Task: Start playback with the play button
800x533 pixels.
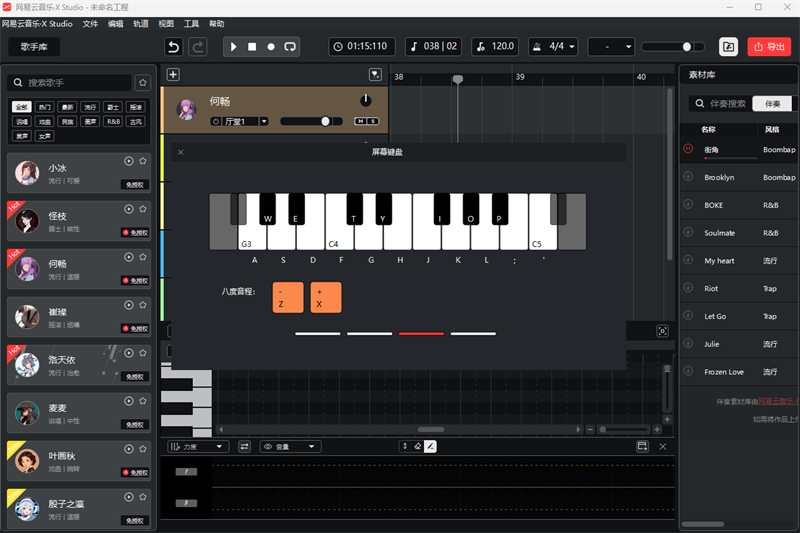Action: pos(233,47)
